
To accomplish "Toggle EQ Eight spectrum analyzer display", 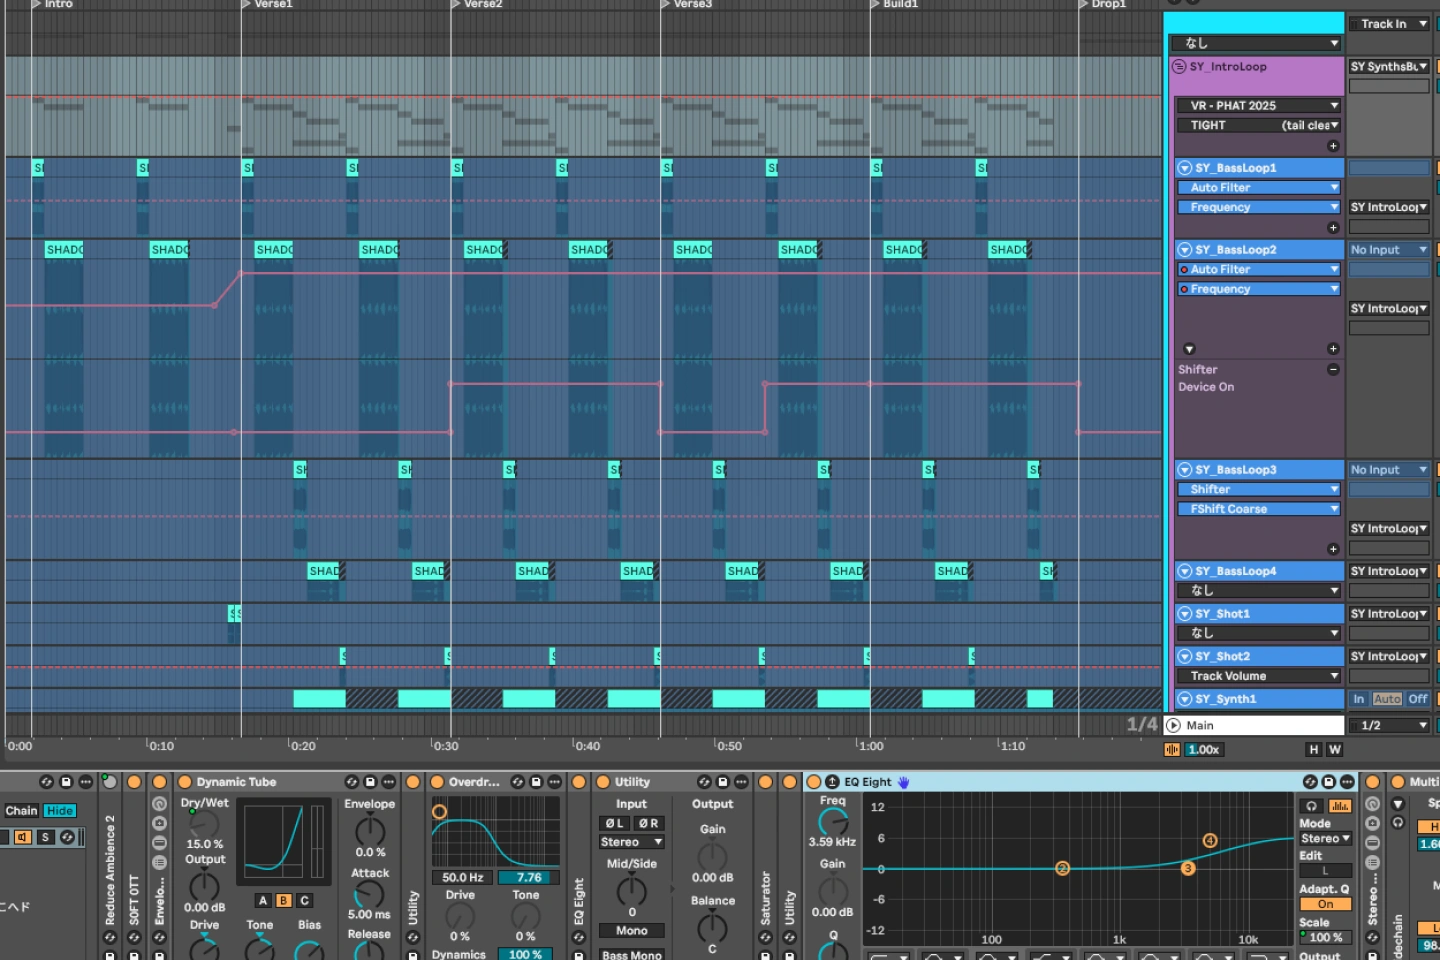I will point(1340,806).
